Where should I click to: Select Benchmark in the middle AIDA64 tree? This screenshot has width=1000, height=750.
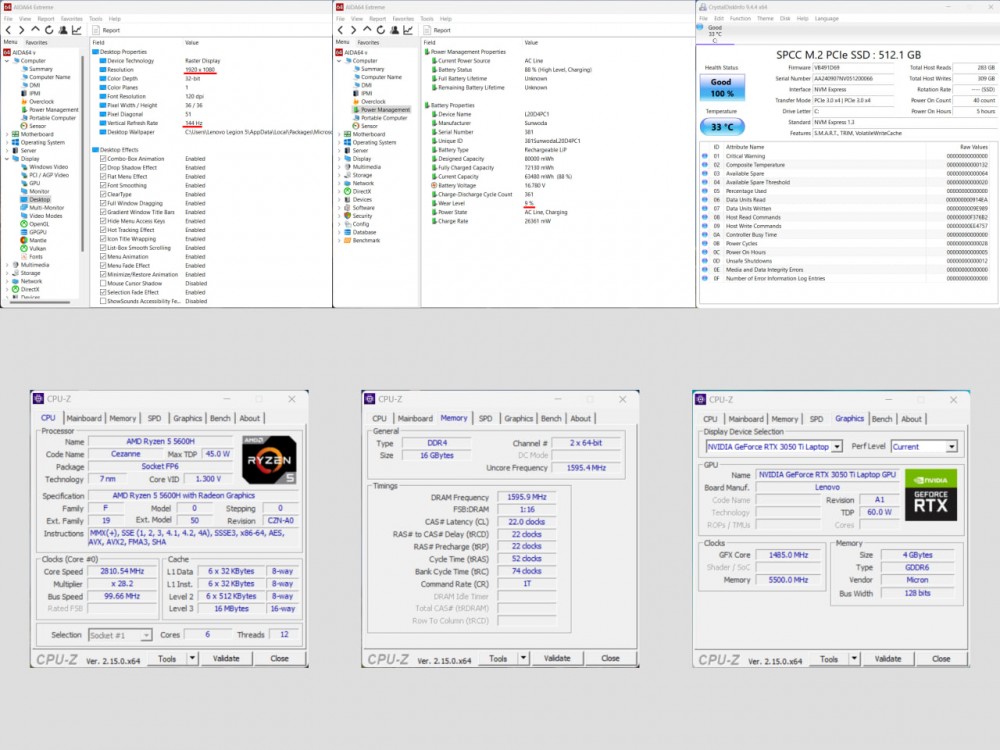[365, 240]
